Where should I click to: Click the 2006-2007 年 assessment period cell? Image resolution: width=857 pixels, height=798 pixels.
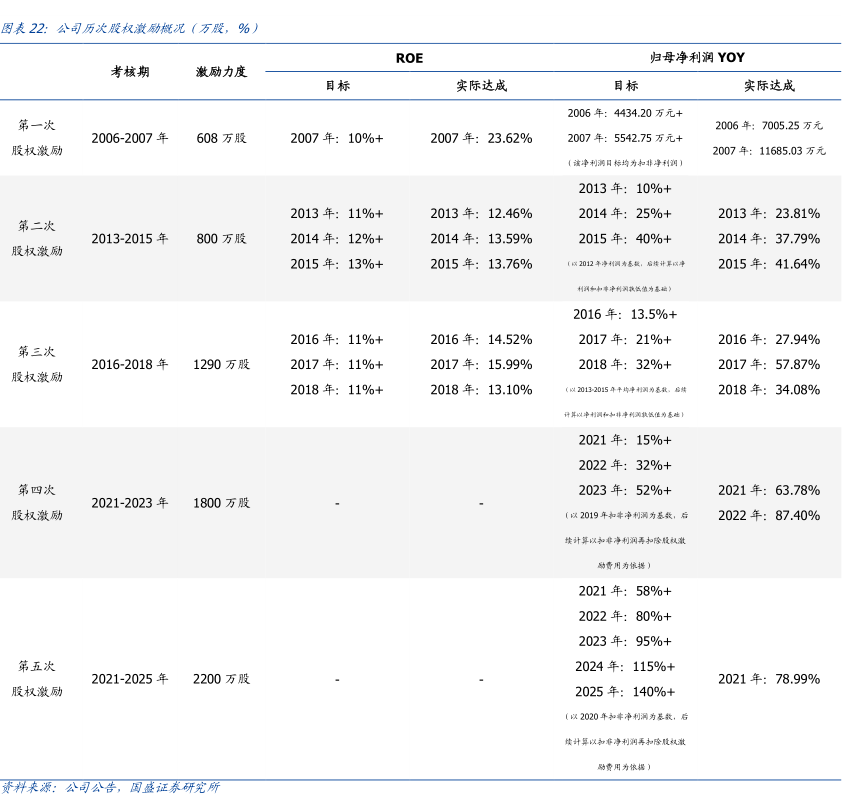[x=130, y=138]
